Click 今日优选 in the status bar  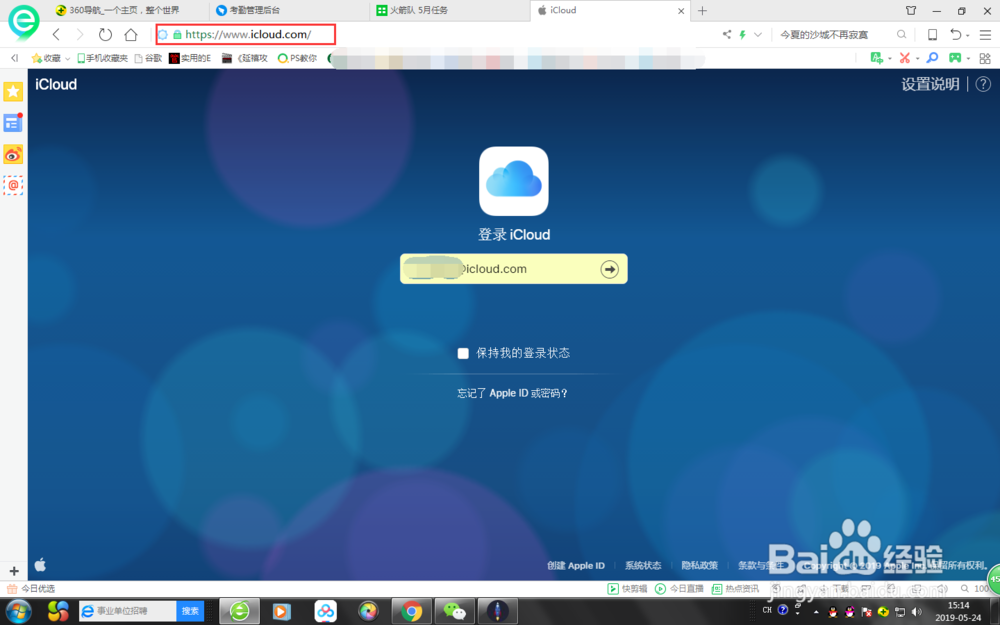[x=31, y=589]
